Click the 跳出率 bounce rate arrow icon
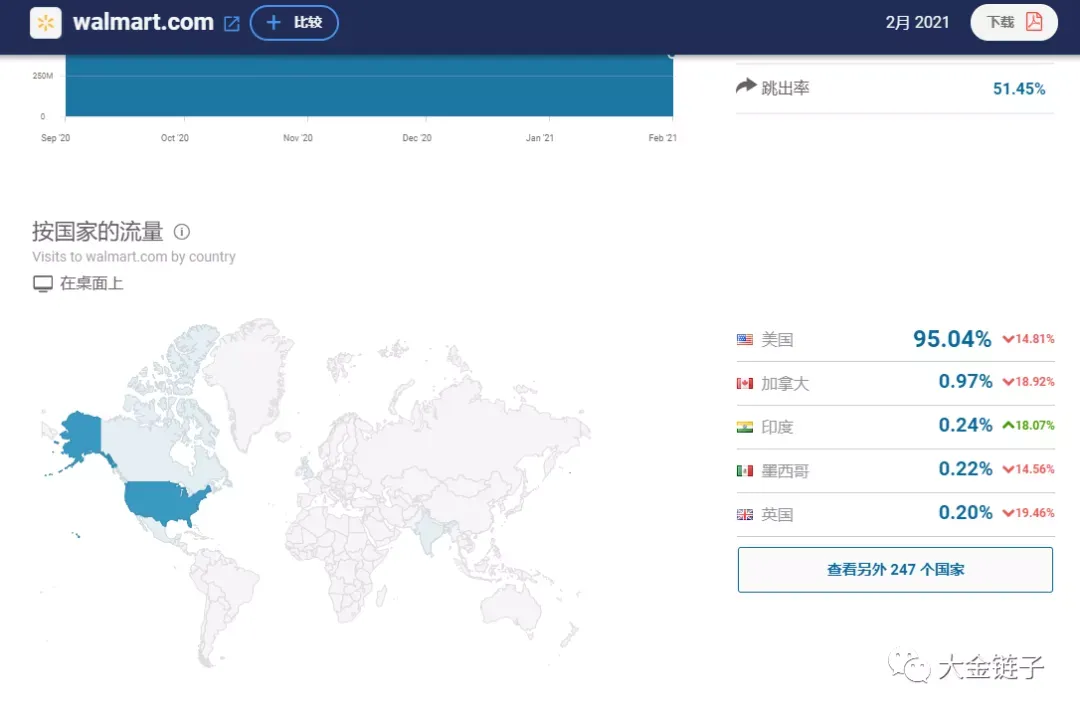Viewport: 1080px width, 715px height. (x=746, y=87)
